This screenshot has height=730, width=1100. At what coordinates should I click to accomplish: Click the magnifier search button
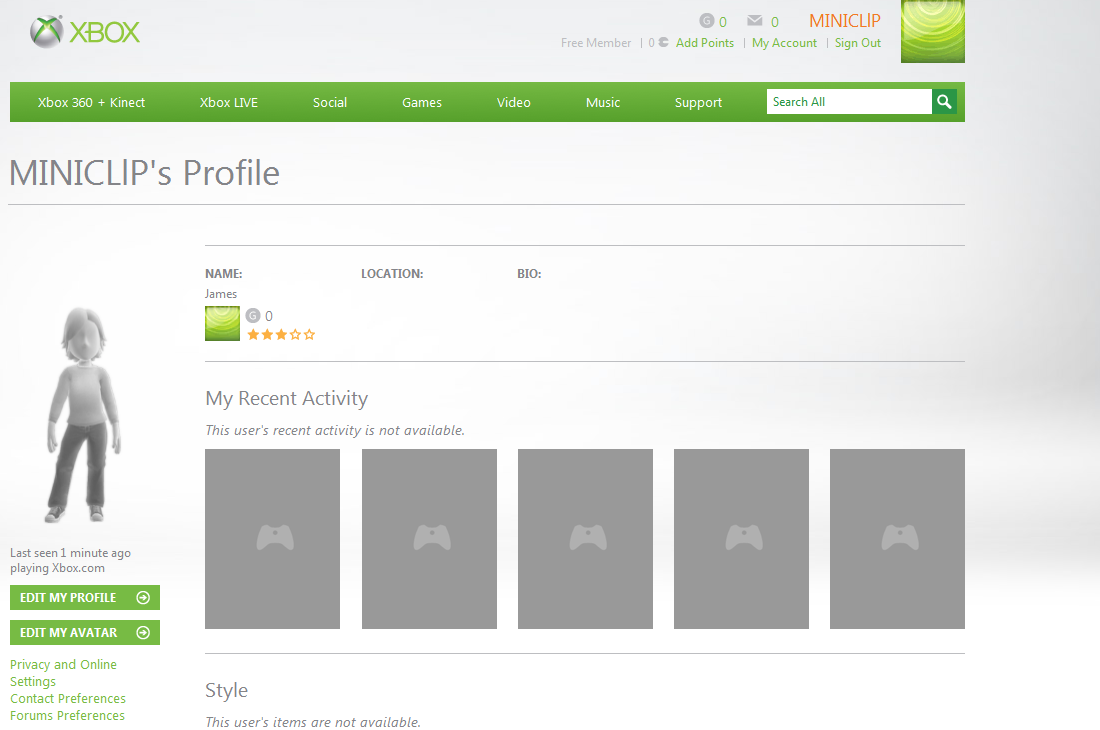coord(944,102)
